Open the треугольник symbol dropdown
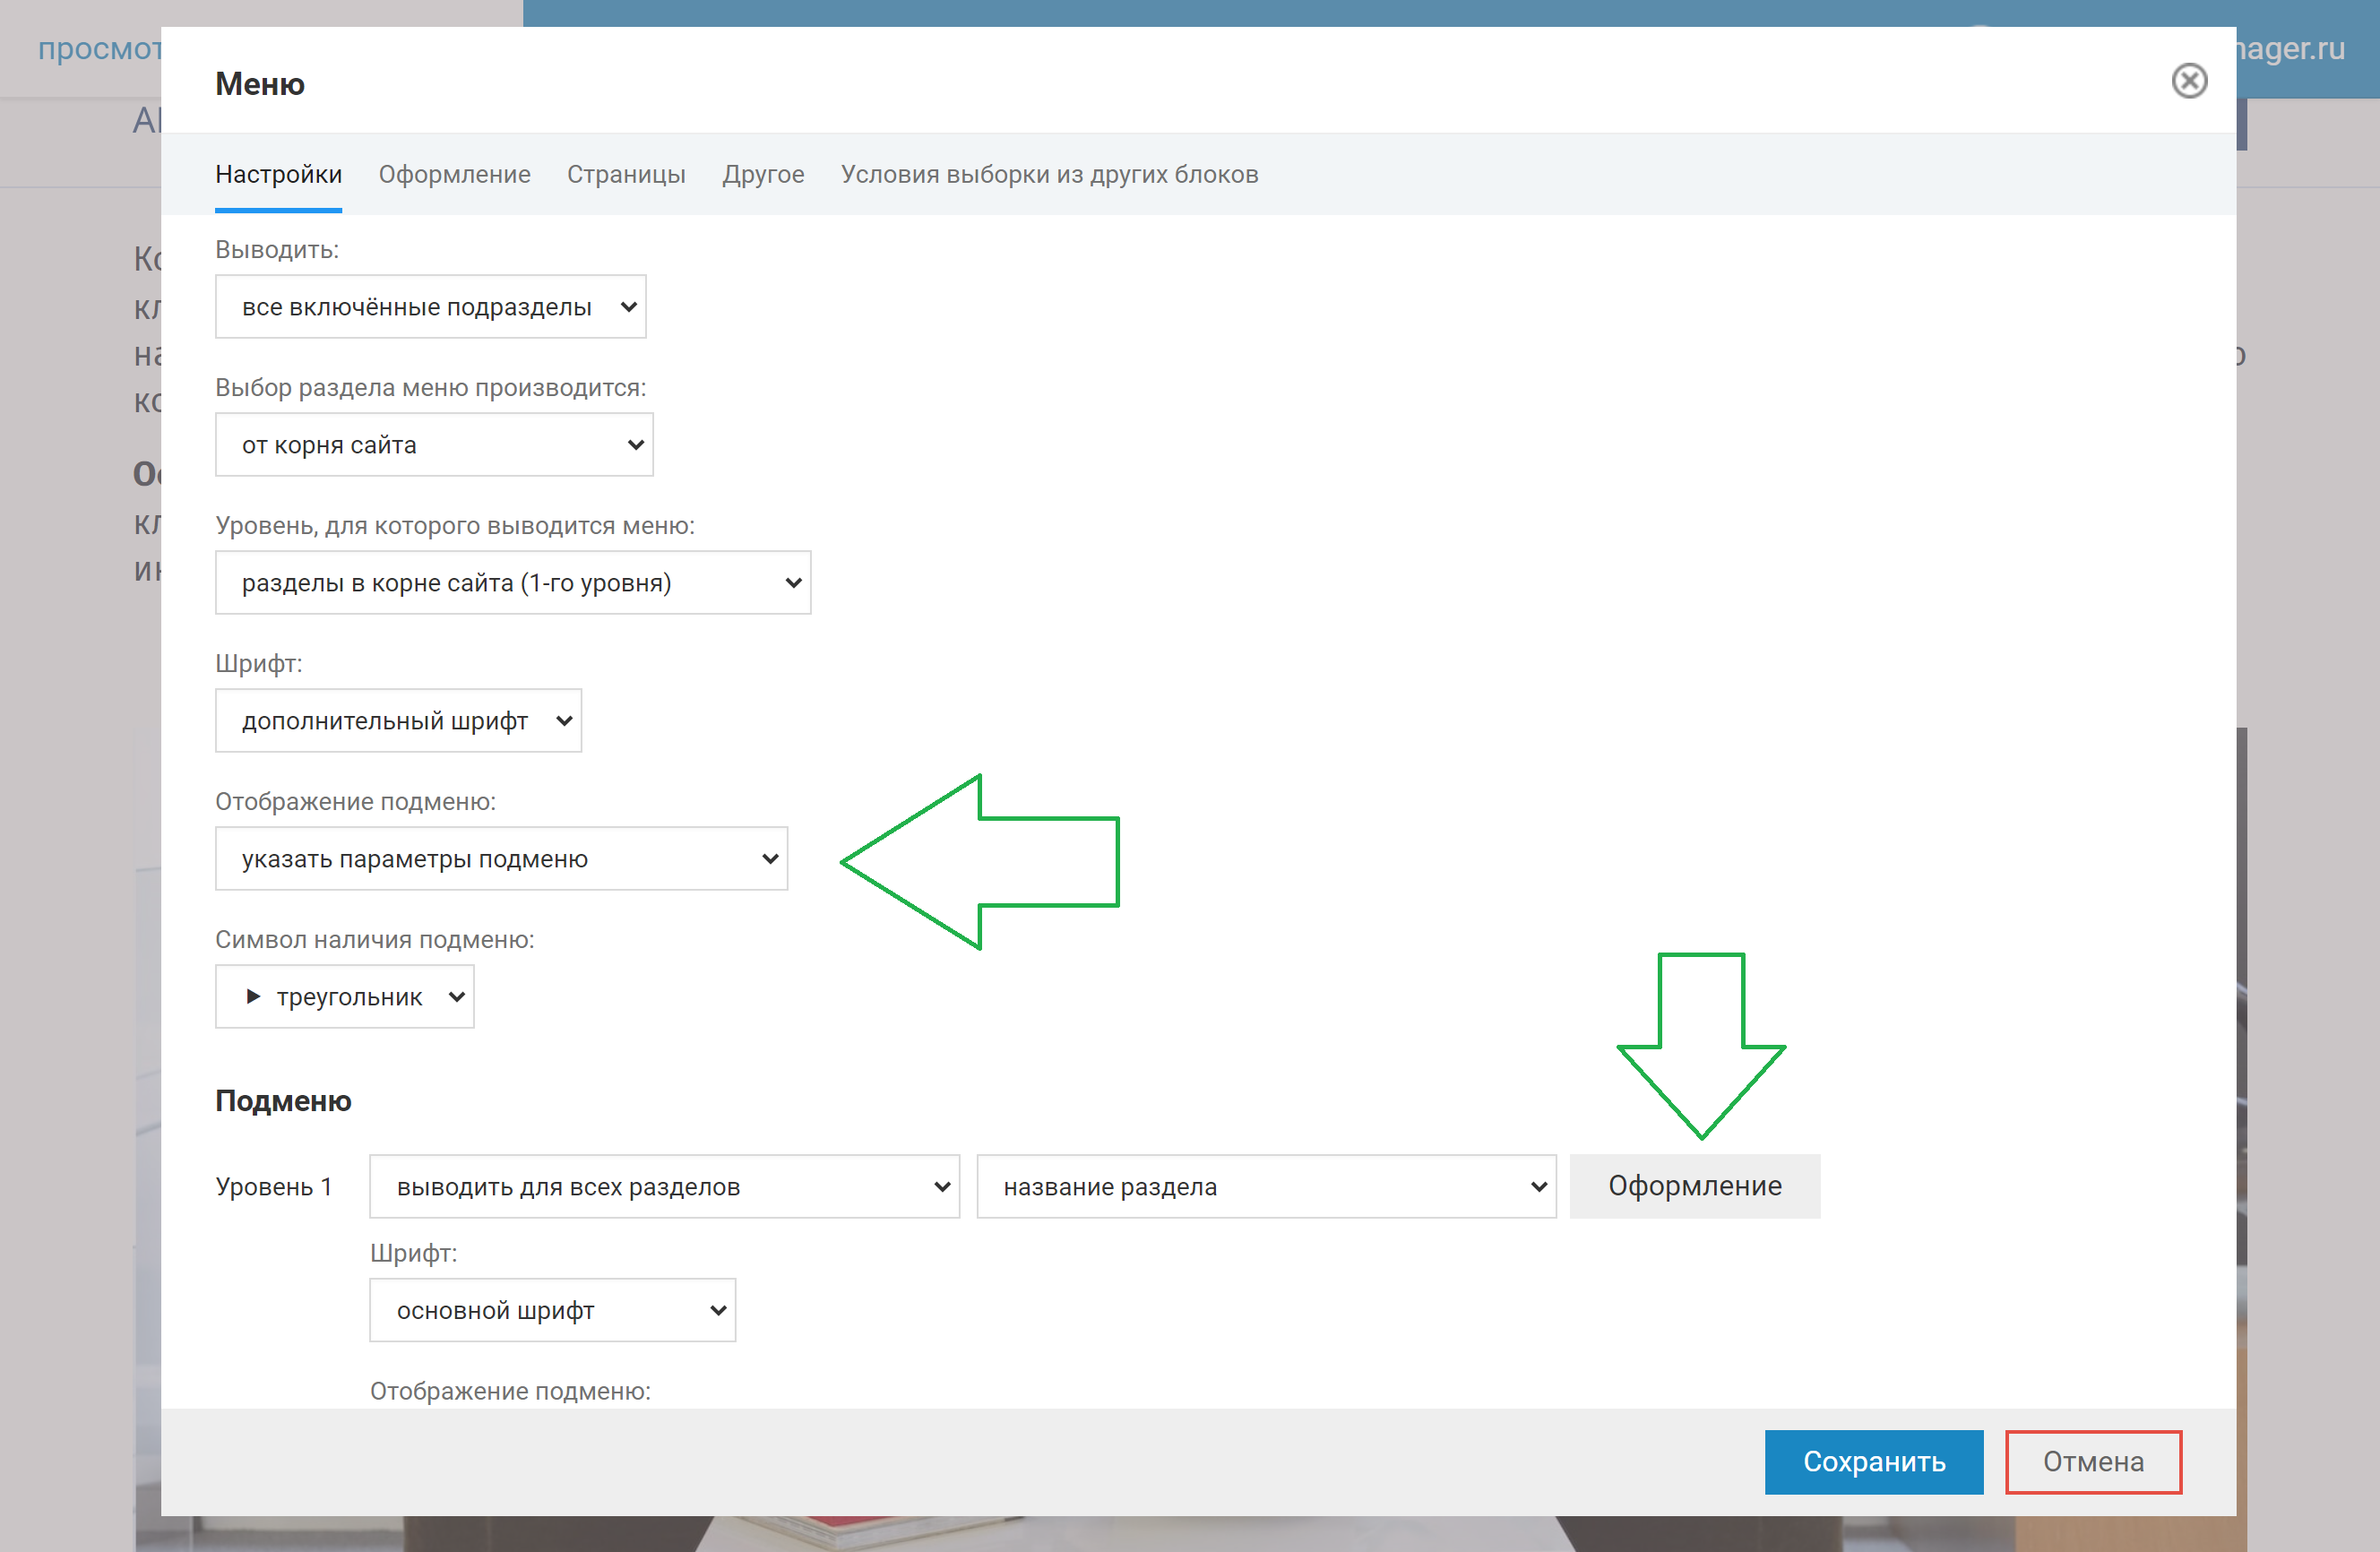 344,997
